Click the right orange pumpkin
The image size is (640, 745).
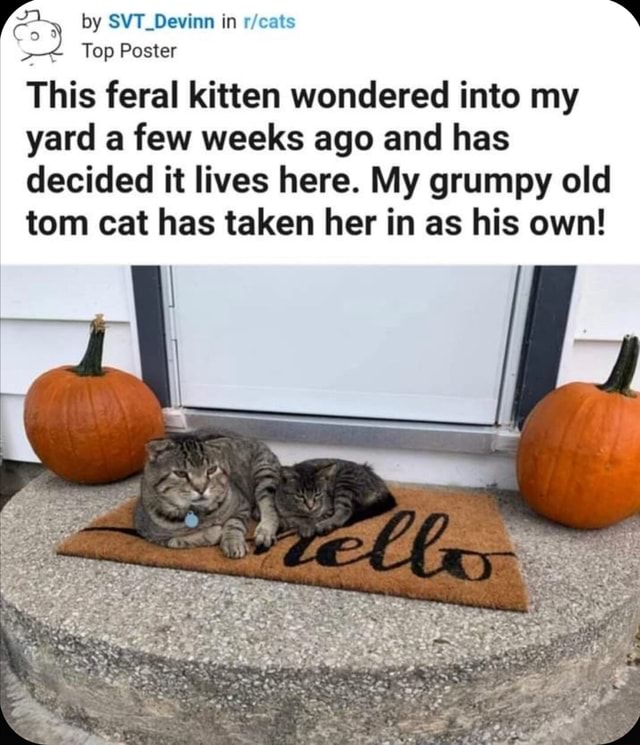[579, 456]
